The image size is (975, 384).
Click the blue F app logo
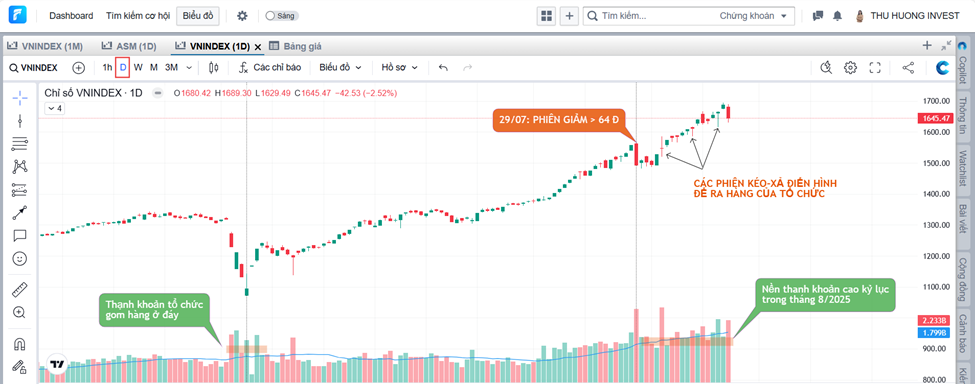(18, 15)
